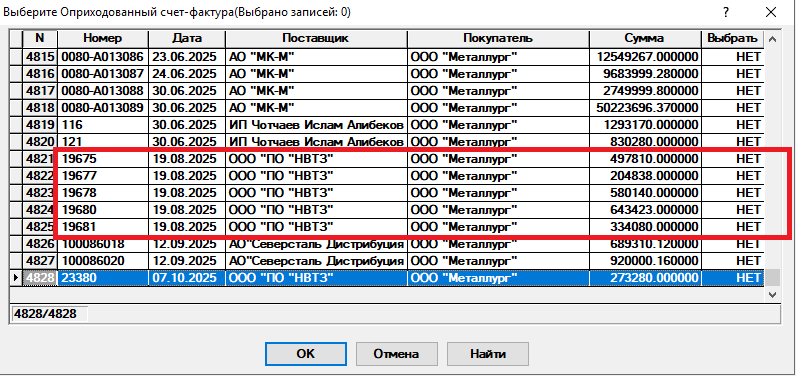Toggle НЕТ in row 4819
The width and height of the screenshot is (796, 376).
[733, 125]
